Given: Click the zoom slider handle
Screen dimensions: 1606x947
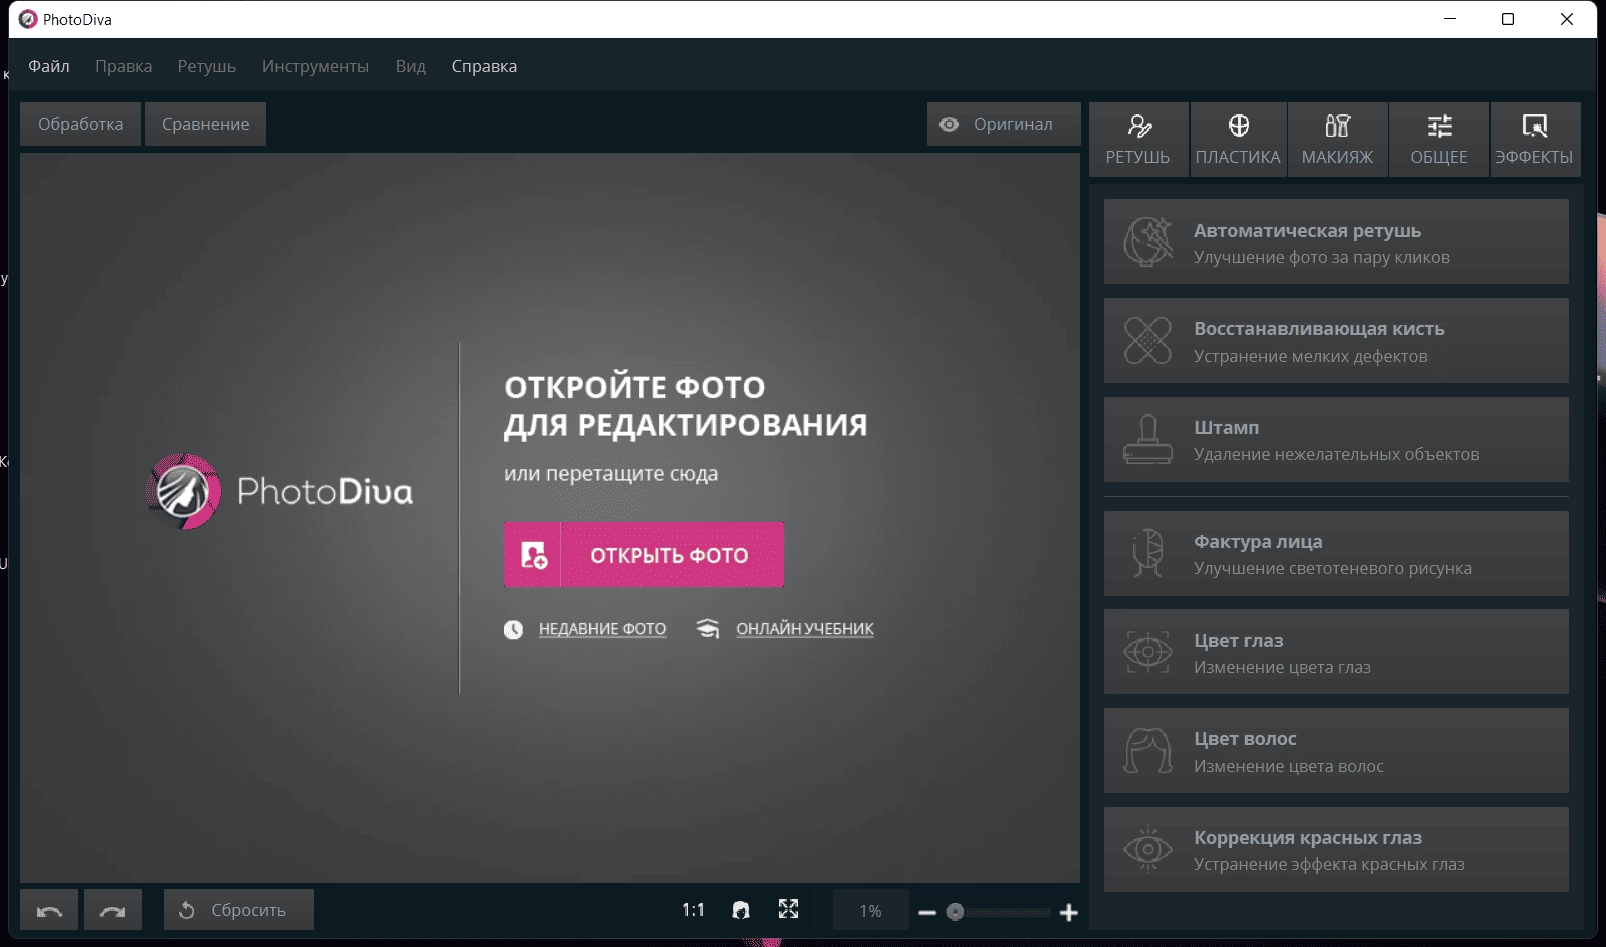Looking at the screenshot, I should pyautogui.click(x=955, y=912).
